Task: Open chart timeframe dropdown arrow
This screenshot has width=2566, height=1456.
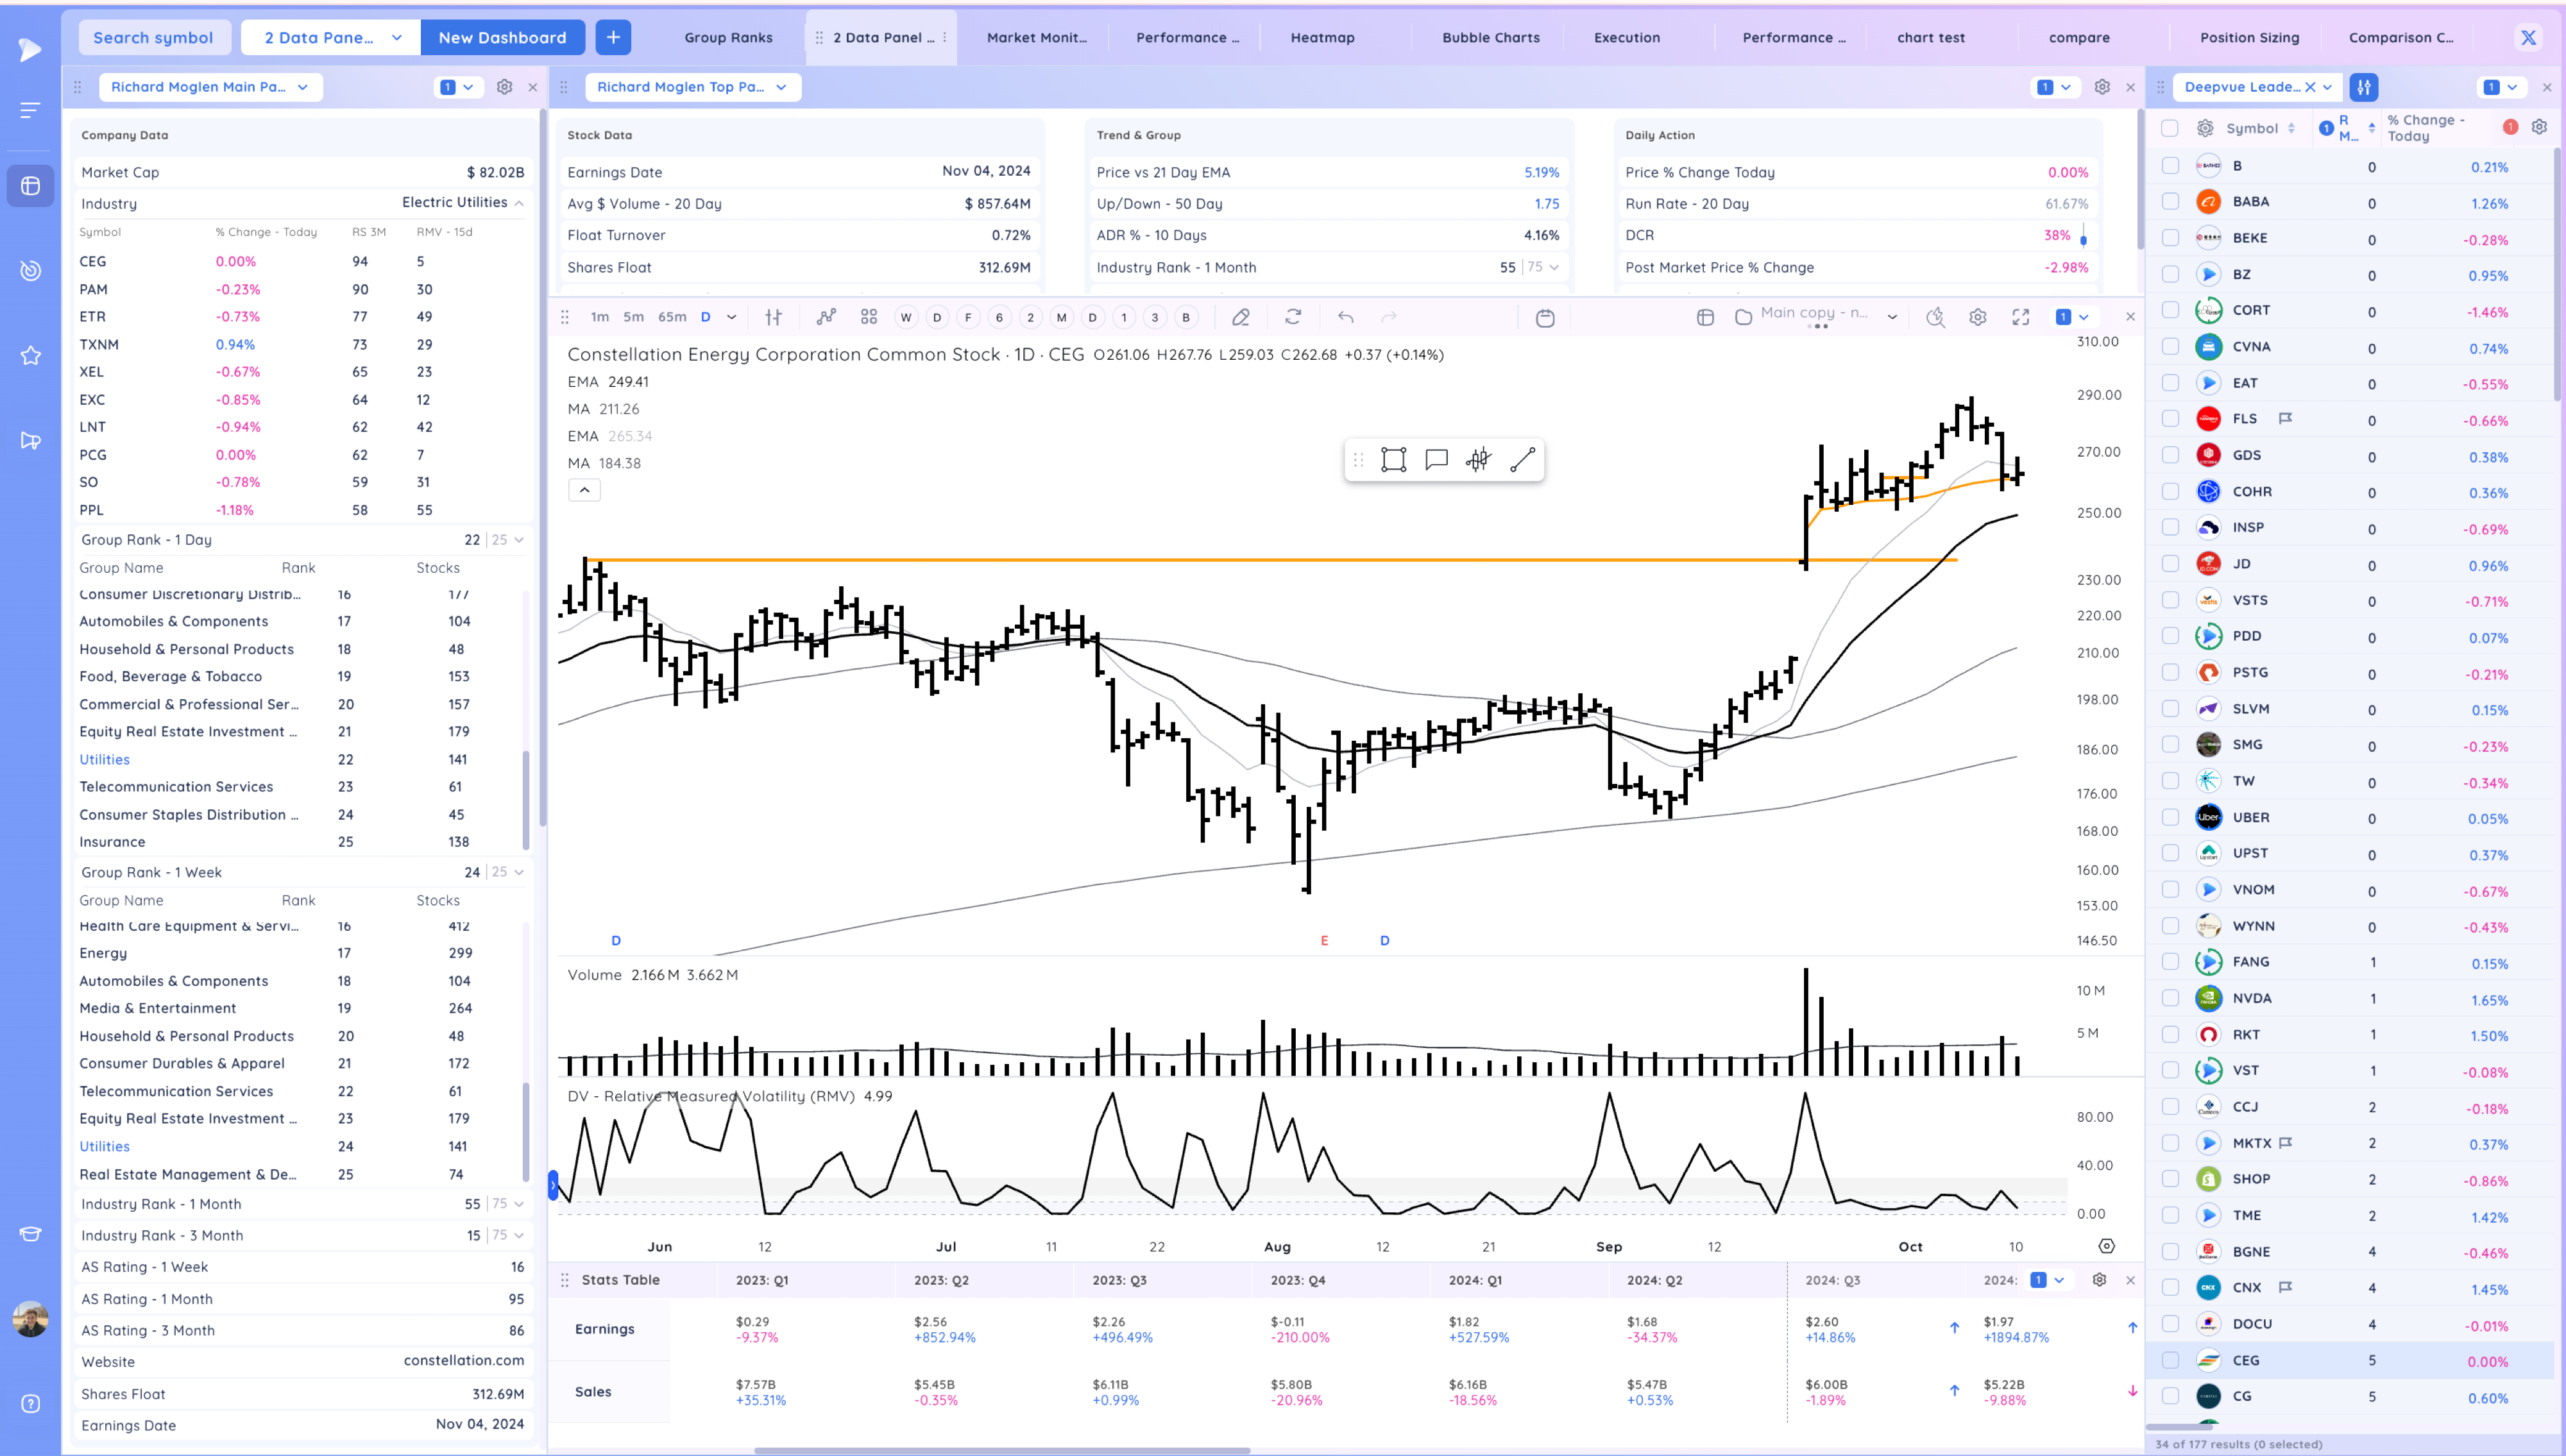Action: [x=731, y=317]
